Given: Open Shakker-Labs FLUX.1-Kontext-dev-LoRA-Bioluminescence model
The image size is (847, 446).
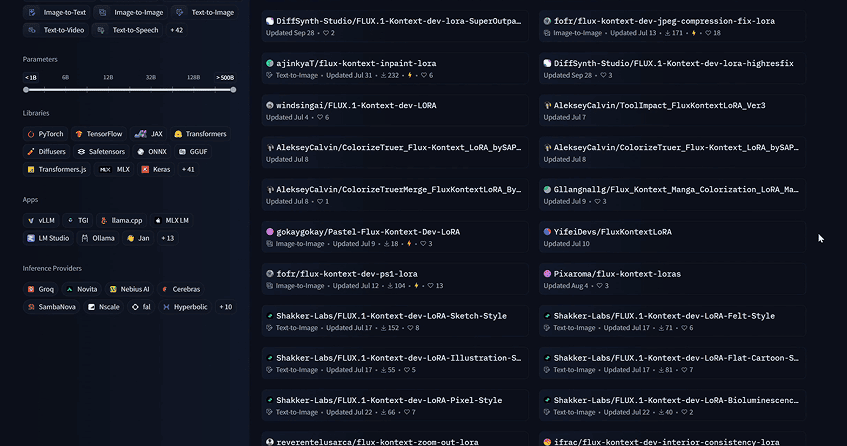Looking at the screenshot, I should 673,406.
